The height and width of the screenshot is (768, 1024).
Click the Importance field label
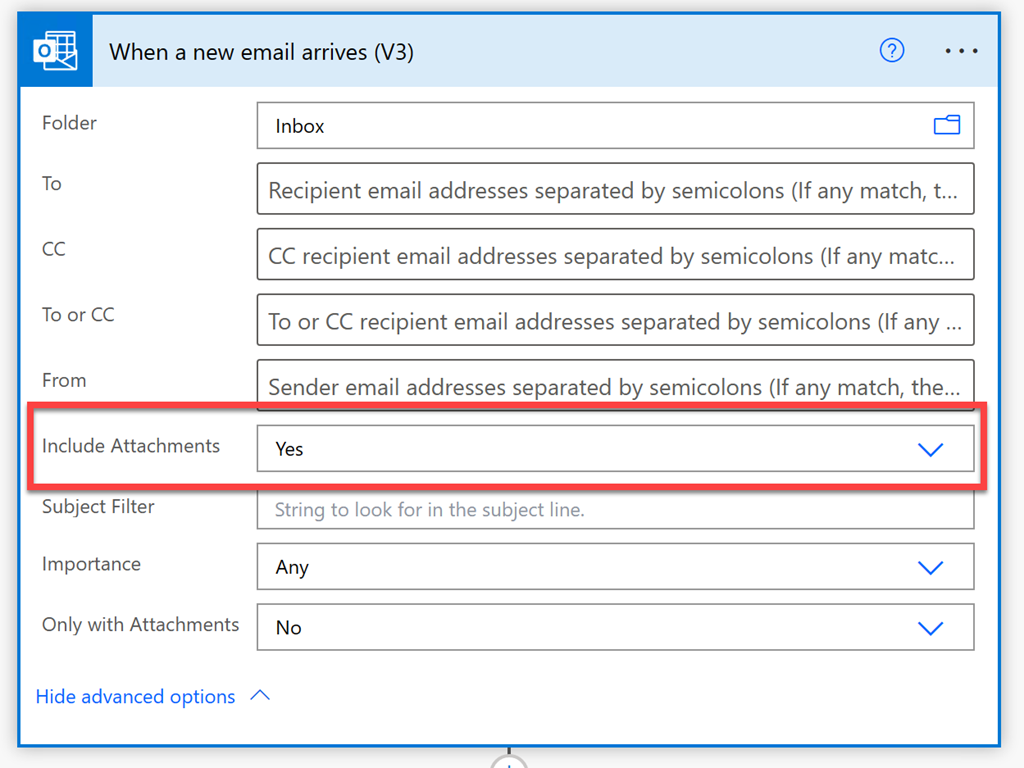pos(91,564)
